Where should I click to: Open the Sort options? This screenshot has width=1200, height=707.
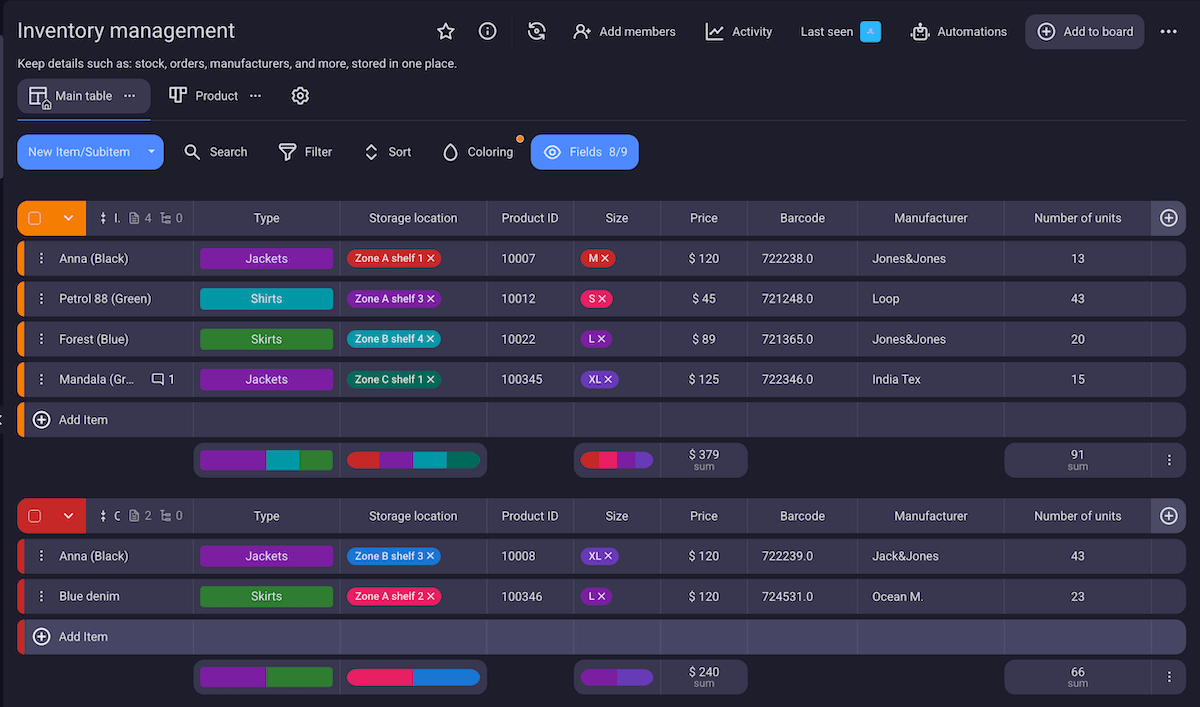[387, 151]
